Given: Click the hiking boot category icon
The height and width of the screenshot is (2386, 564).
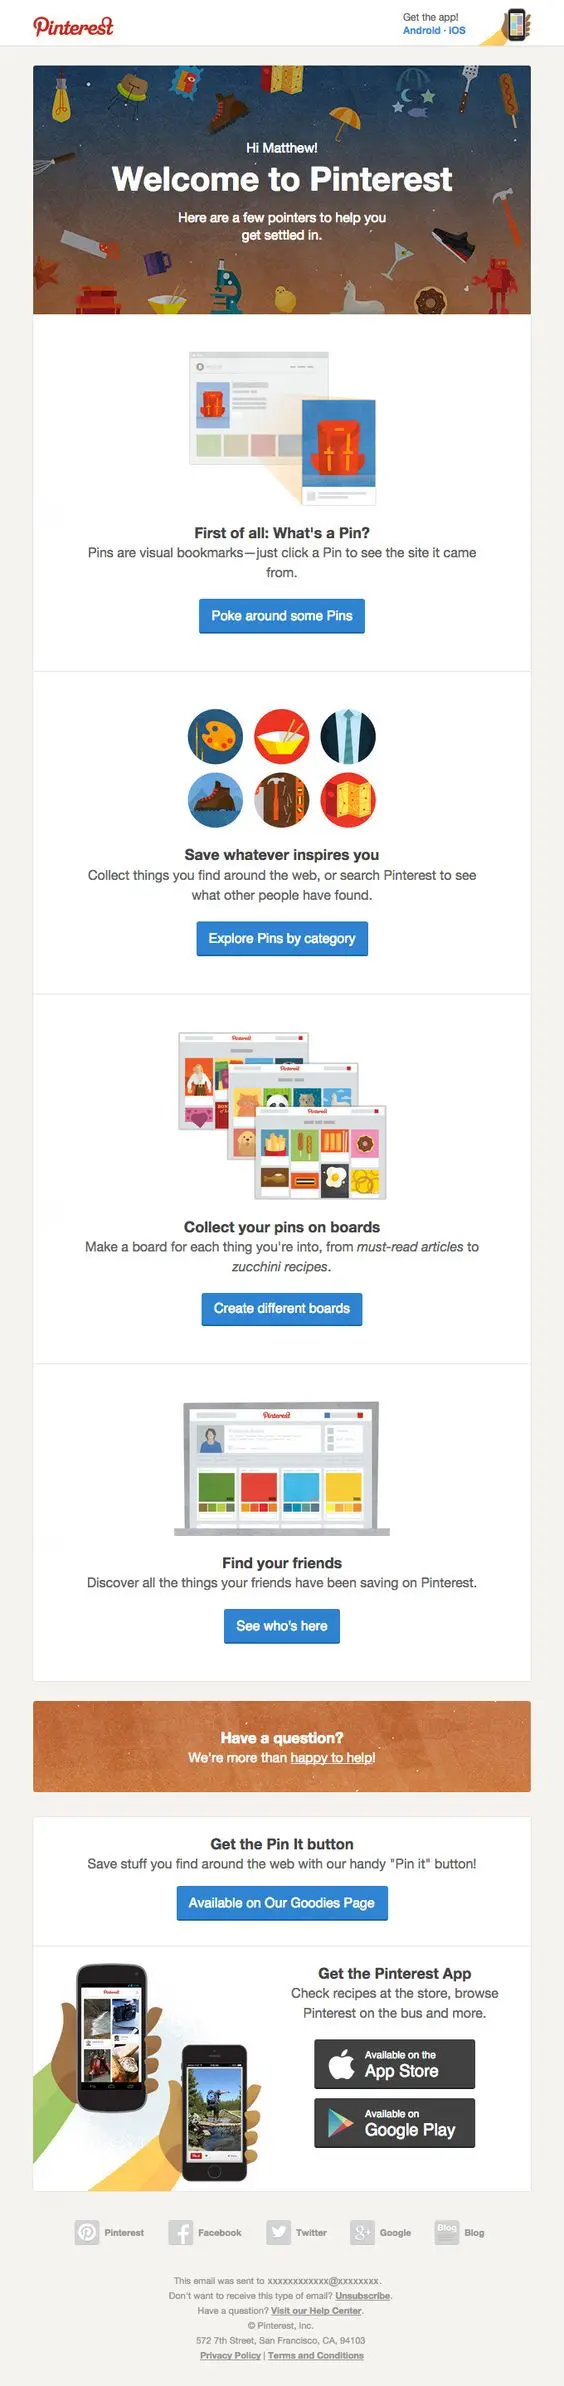Looking at the screenshot, I should 215,800.
